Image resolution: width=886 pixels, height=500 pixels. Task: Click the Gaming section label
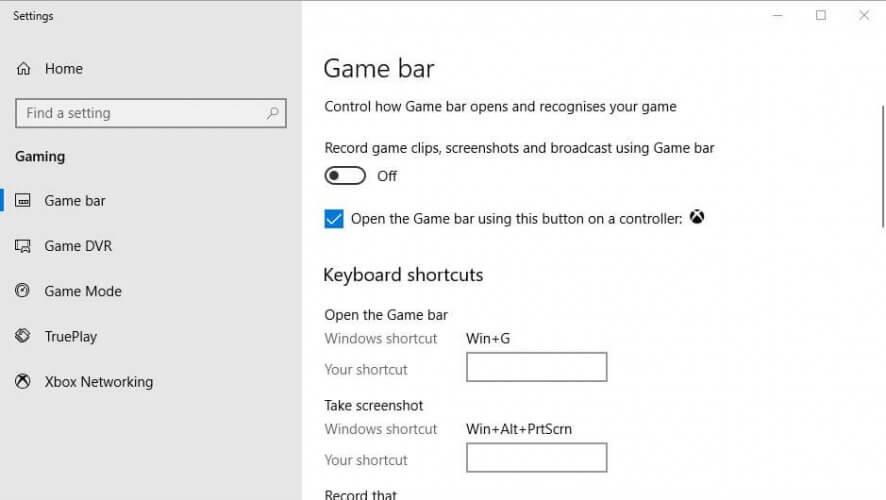[40, 156]
